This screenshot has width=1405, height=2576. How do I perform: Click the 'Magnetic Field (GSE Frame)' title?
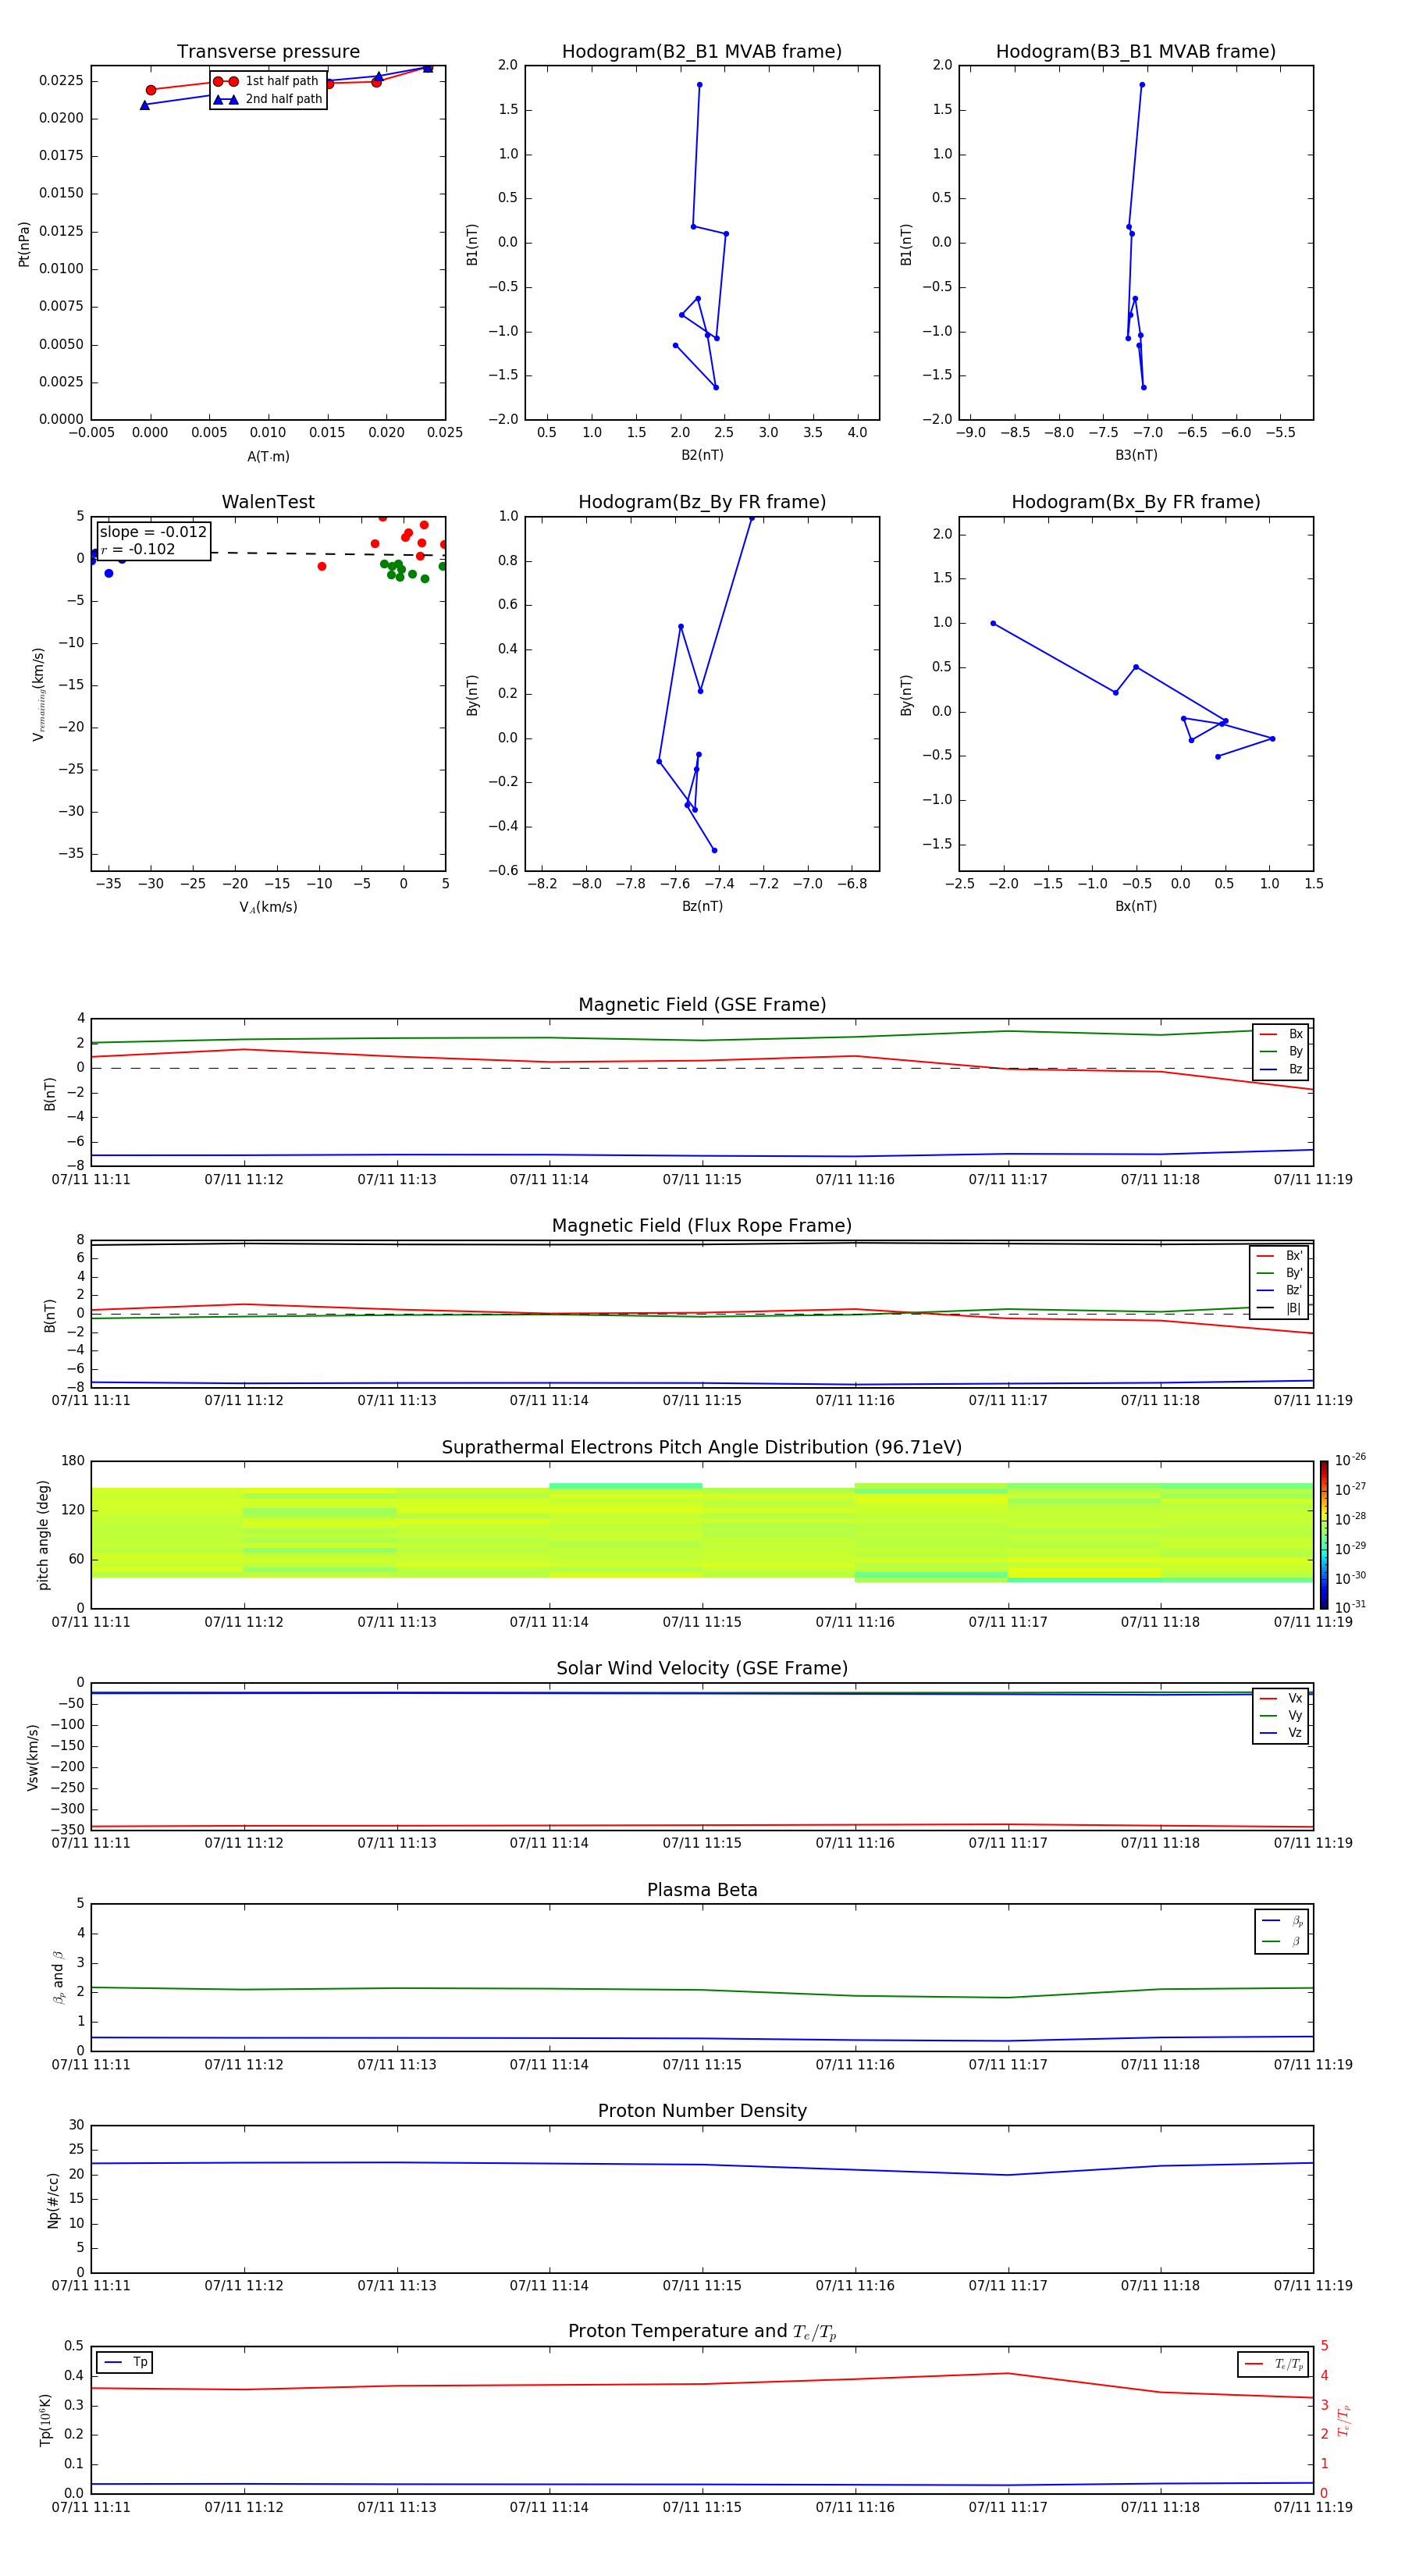[702, 1005]
